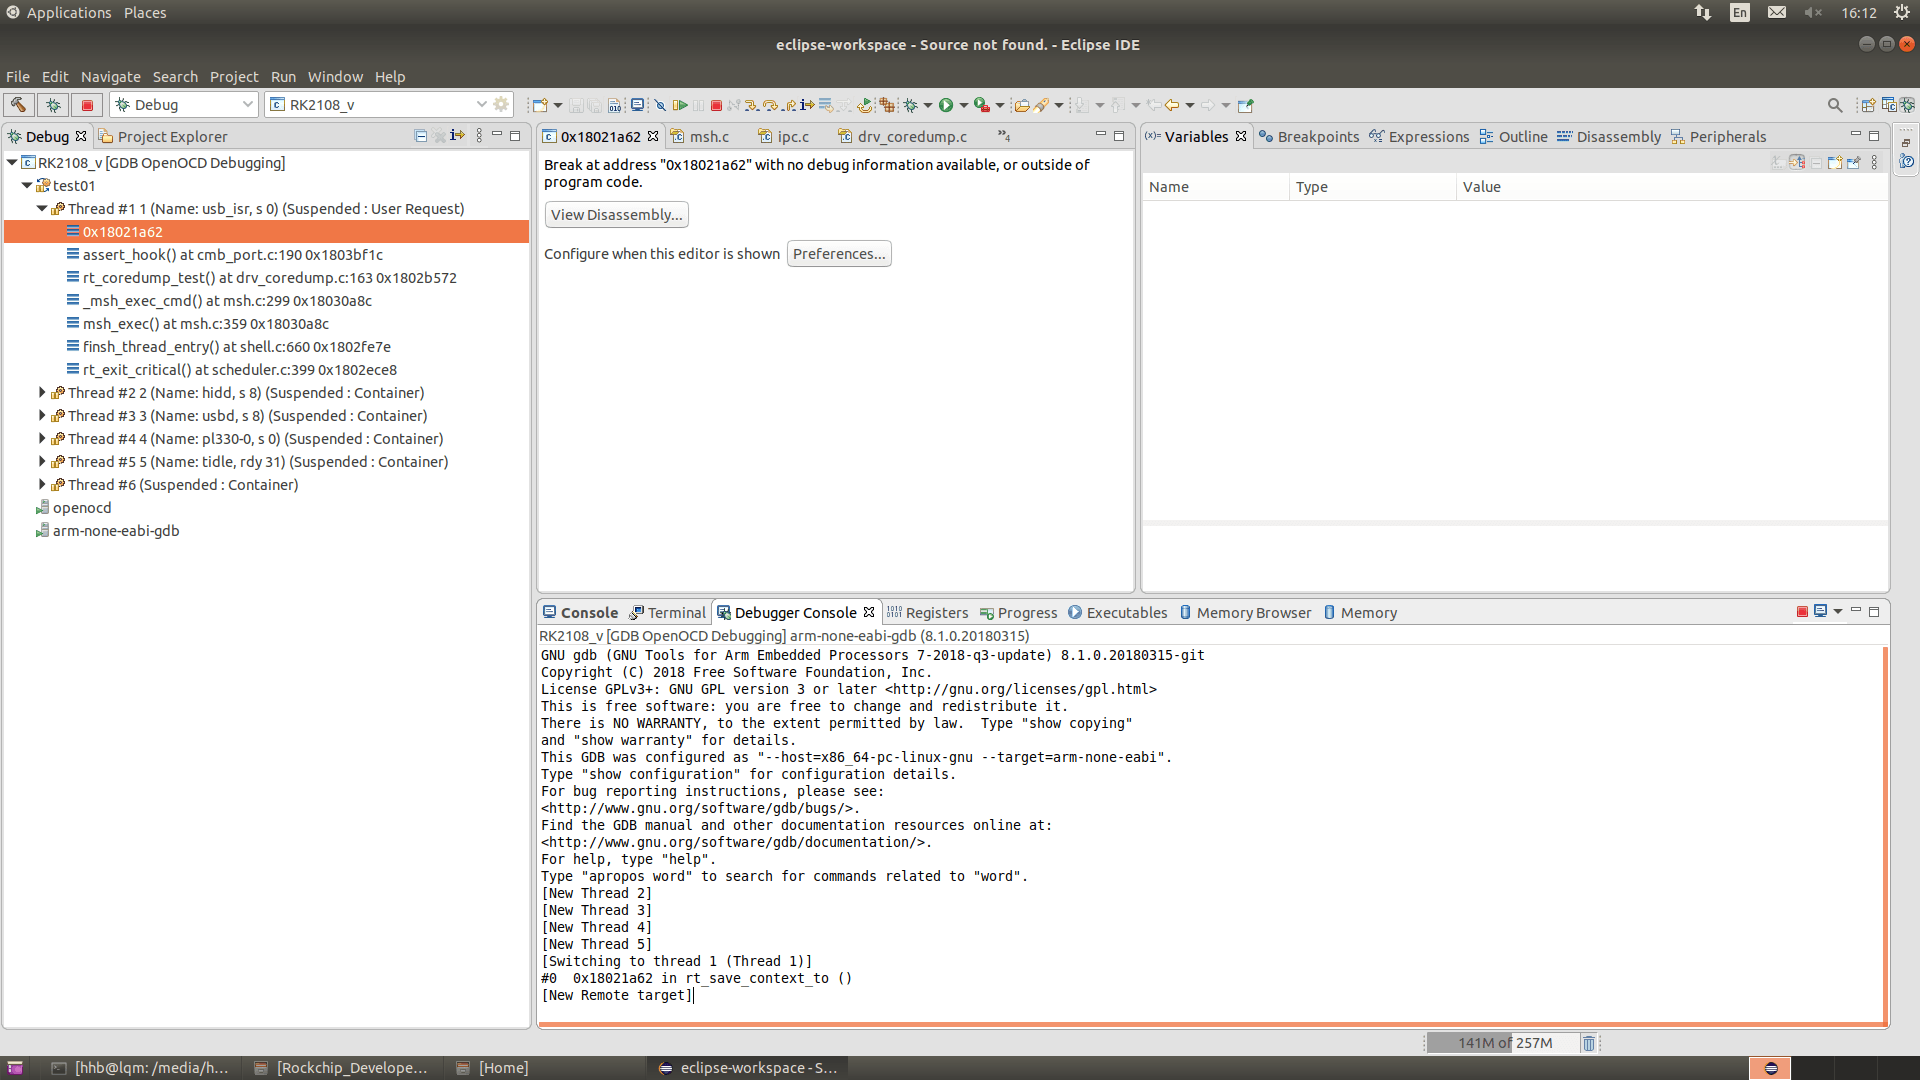
Task: Open the New wizard dropdown arrow
Action: [558, 105]
